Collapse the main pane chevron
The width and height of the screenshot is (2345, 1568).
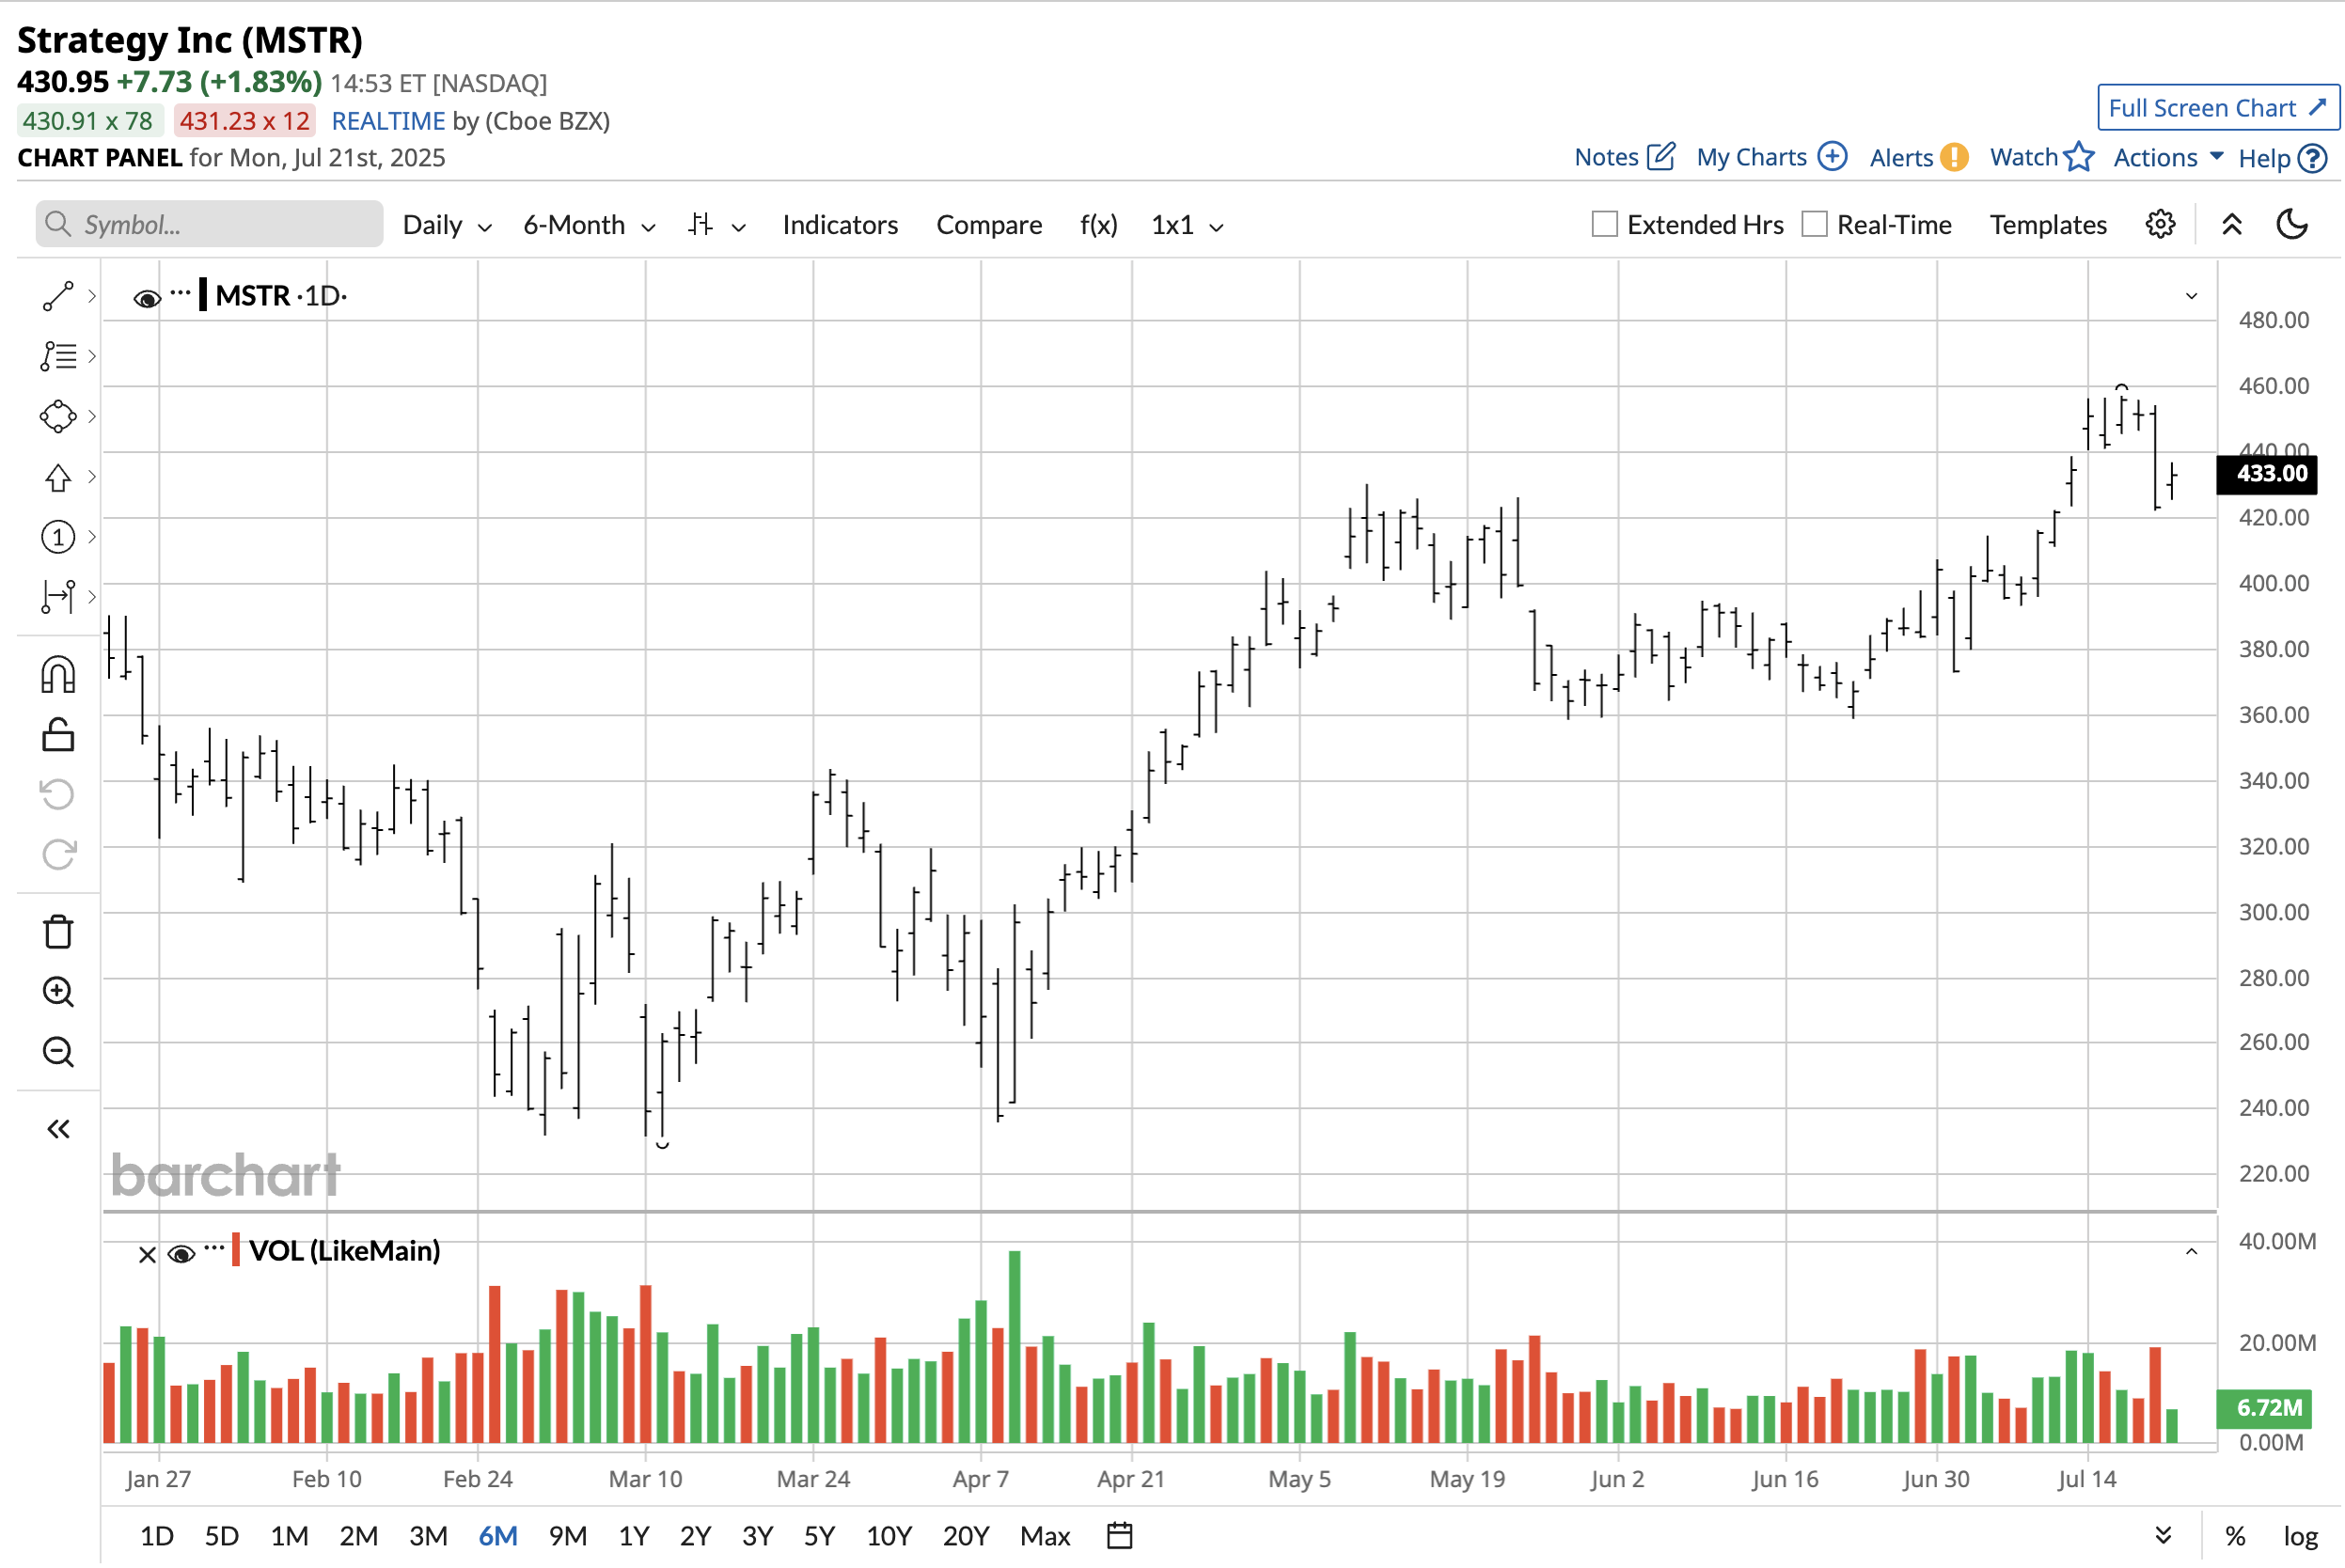pos(2191,296)
